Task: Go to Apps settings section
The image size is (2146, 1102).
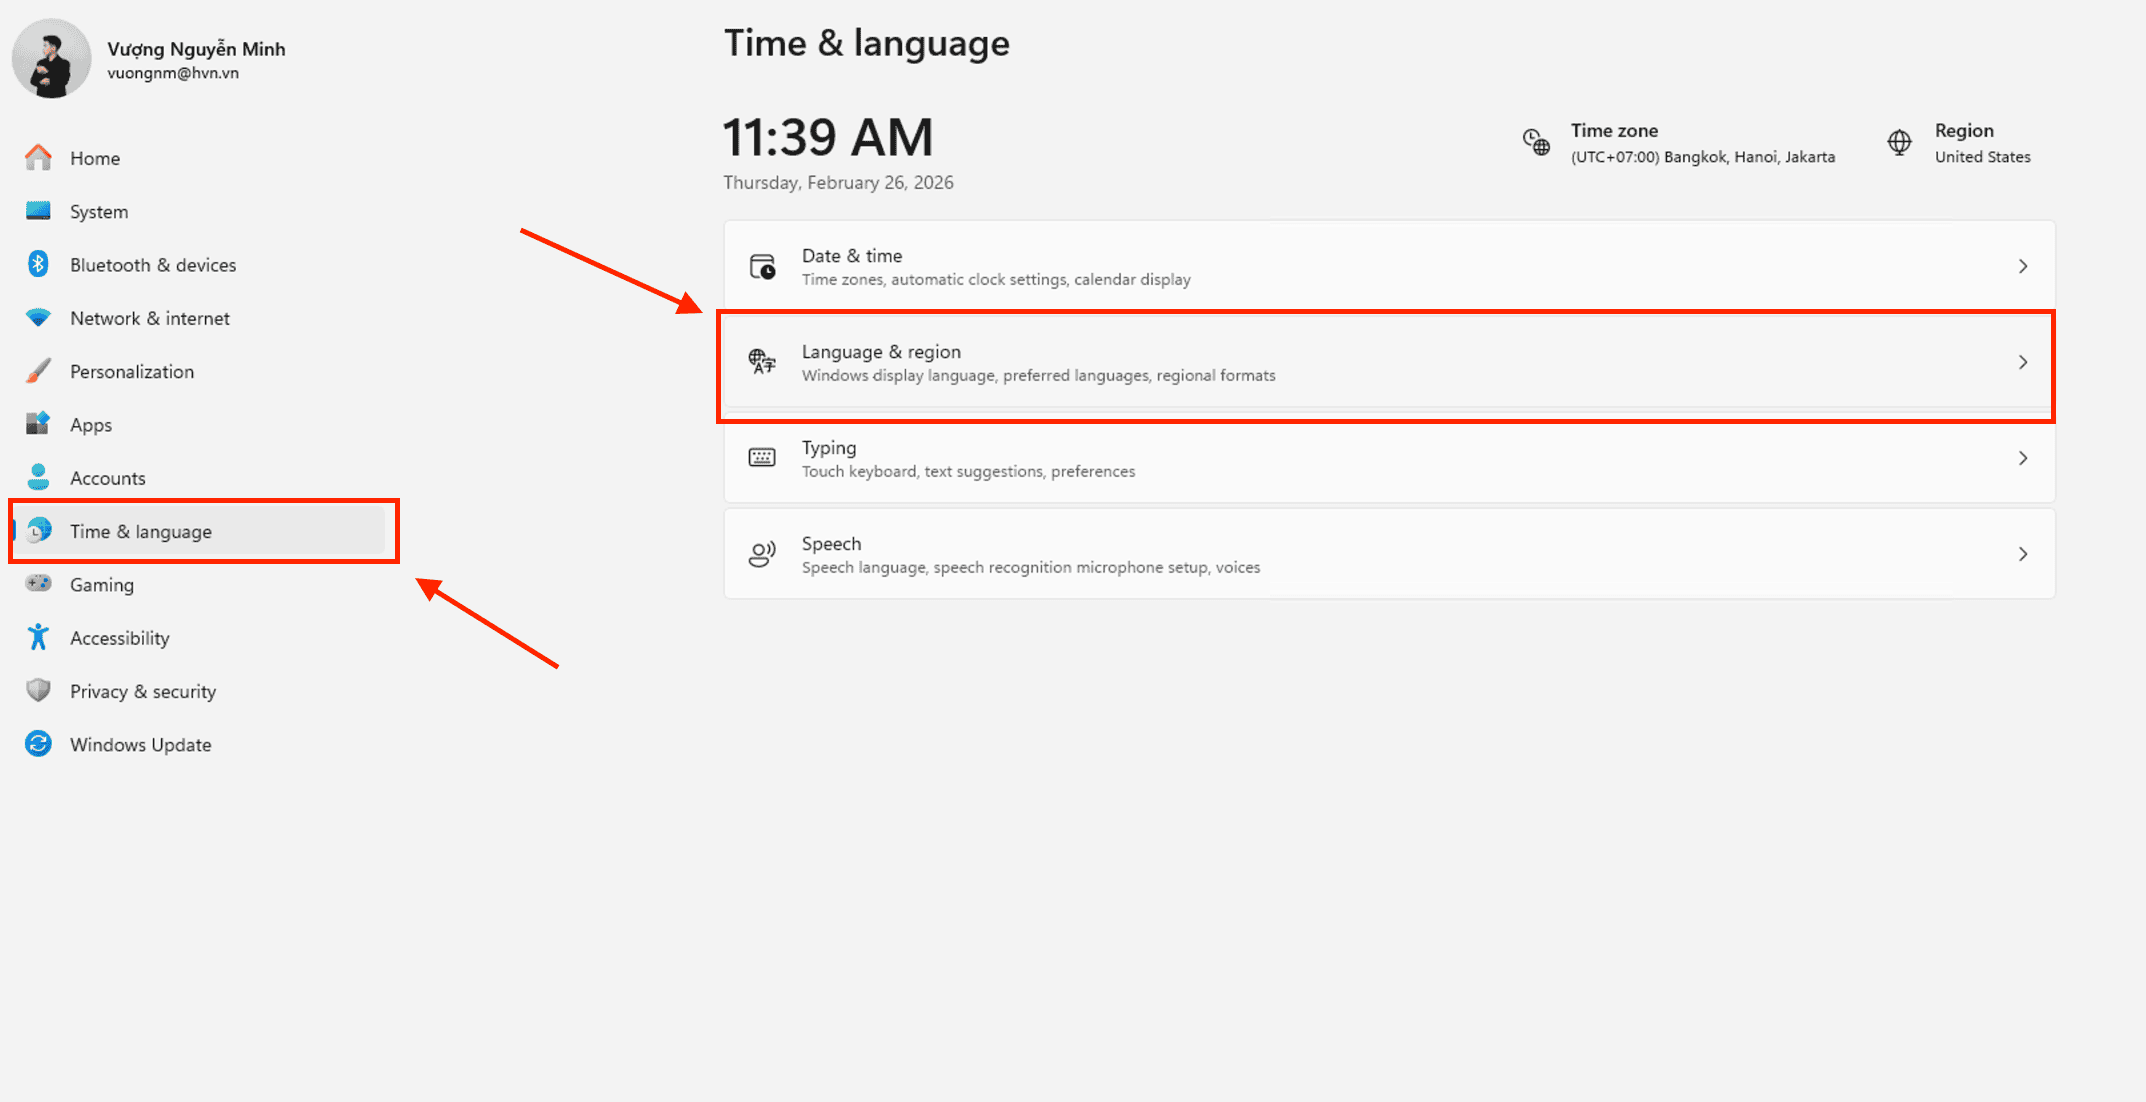Action: (91, 425)
